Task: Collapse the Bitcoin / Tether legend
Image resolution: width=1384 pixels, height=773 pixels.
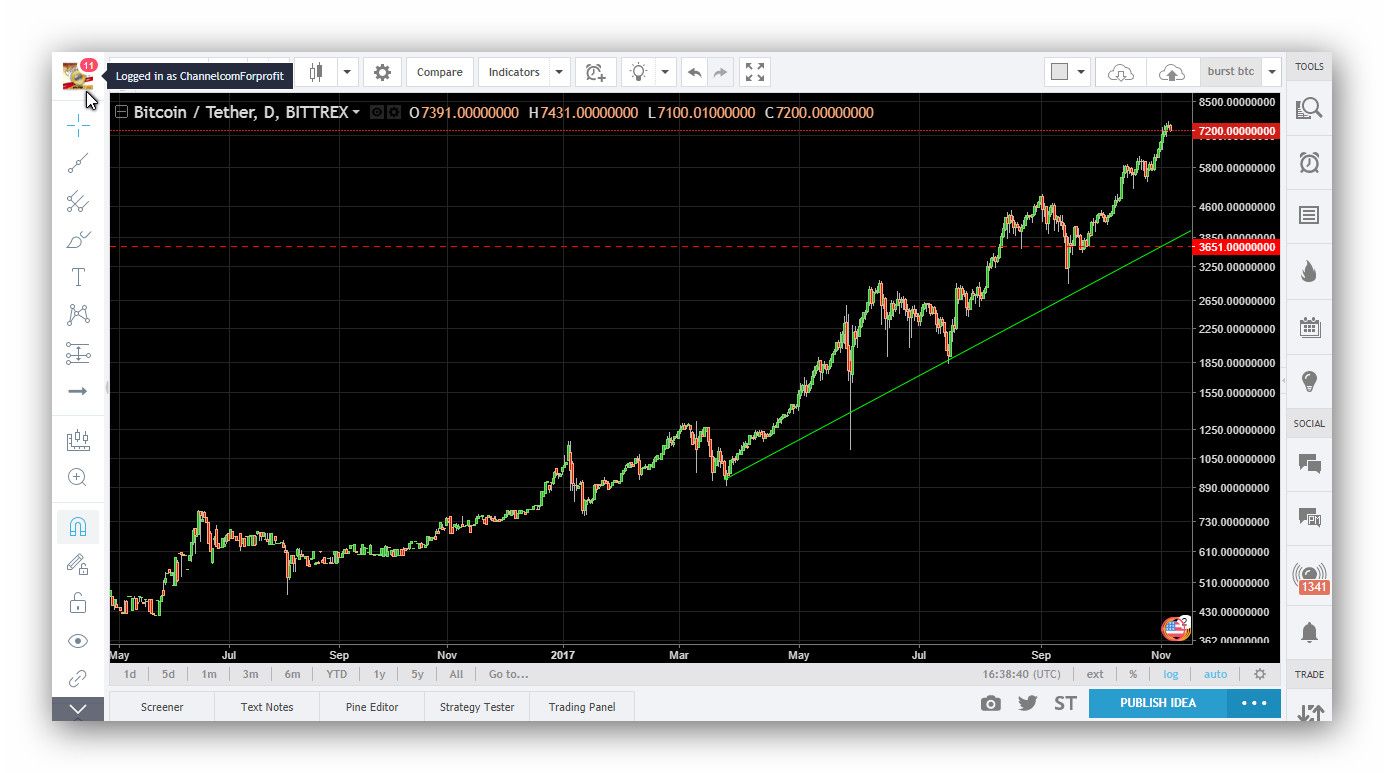Action: click(x=122, y=113)
